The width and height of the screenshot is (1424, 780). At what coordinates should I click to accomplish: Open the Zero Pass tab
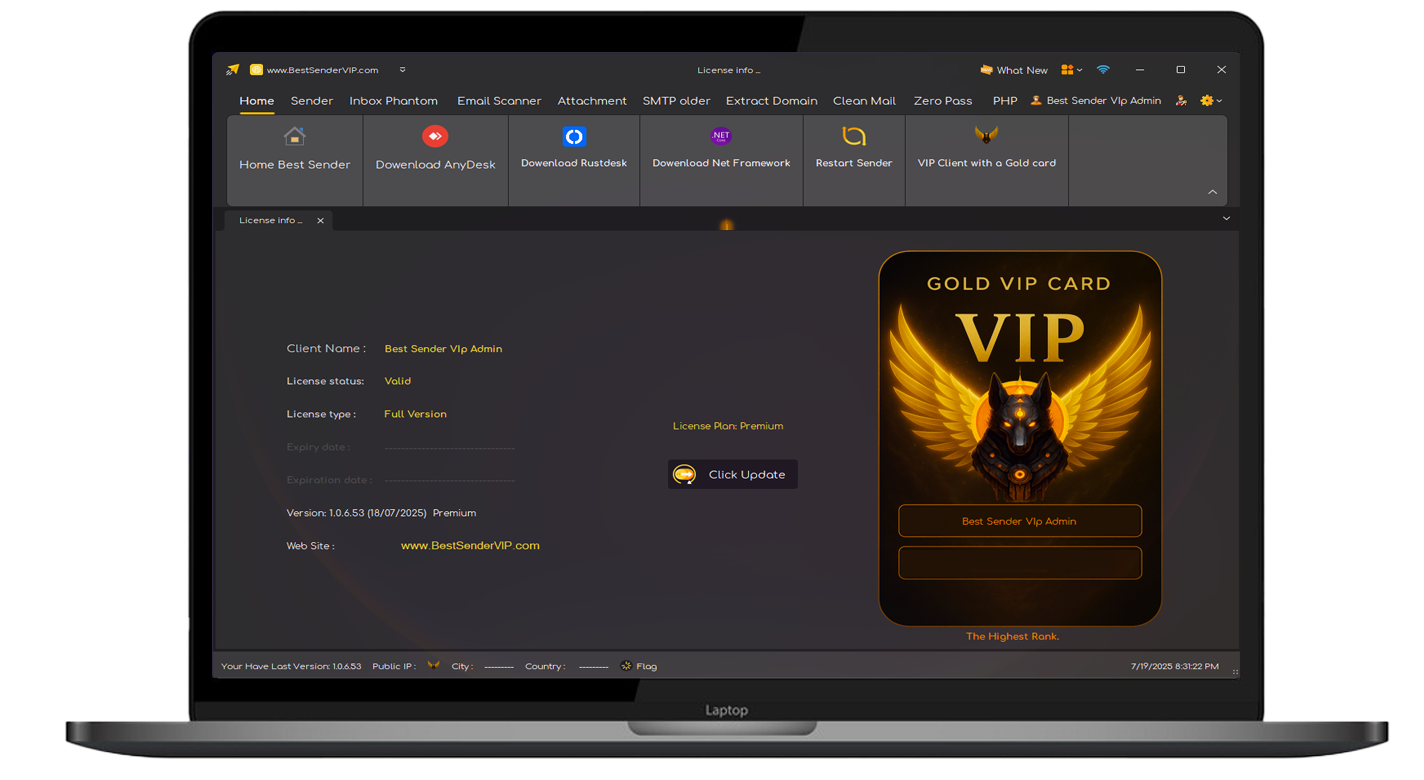943,101
